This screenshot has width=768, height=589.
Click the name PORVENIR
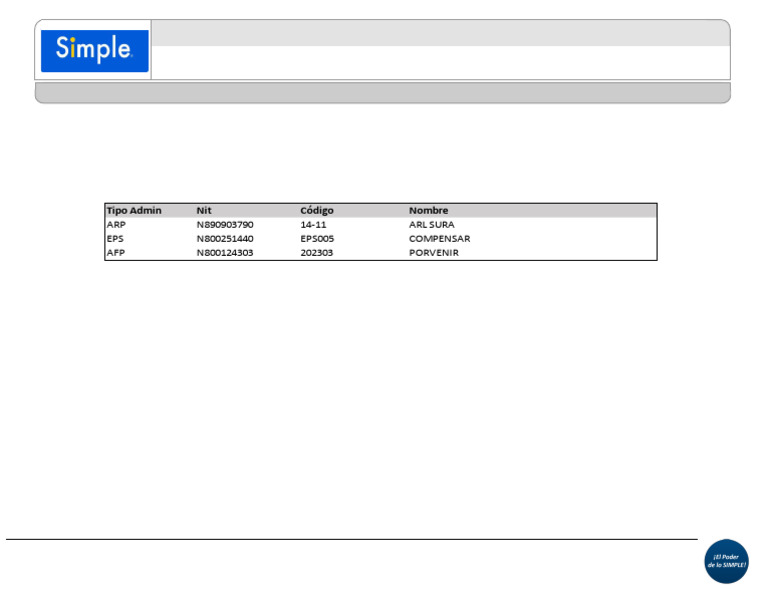pos(434,253)
